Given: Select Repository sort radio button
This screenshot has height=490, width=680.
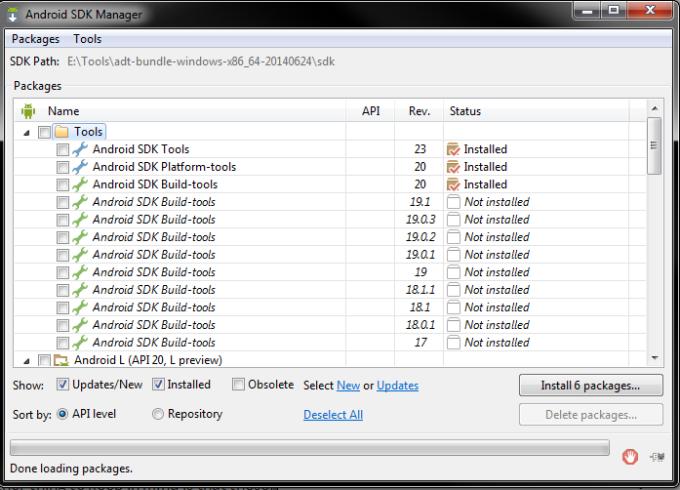Looking at the screenshot, I should click(x=158, y=414).
